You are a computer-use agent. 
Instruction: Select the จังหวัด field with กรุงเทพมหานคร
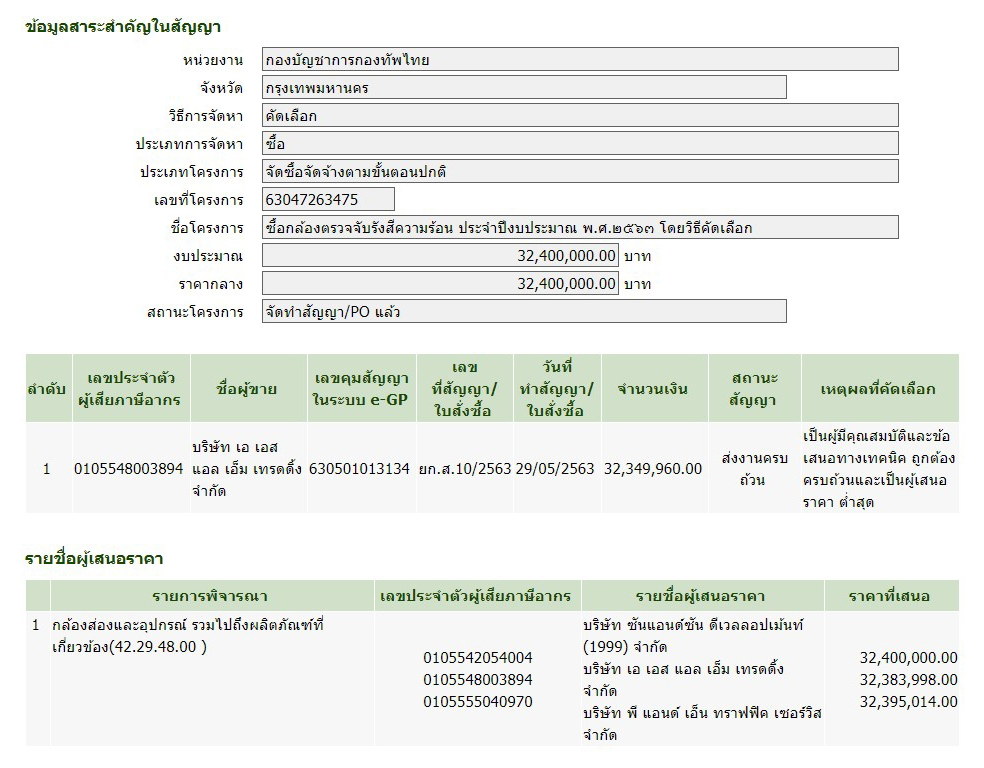click(524, 88)
